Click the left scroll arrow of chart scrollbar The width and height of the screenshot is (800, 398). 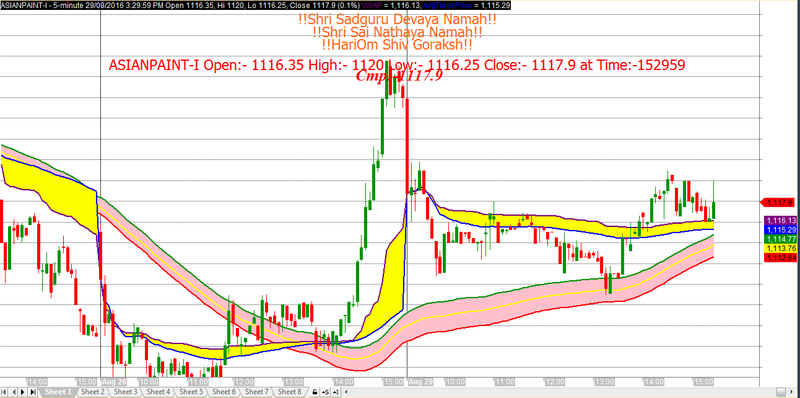pyautogui.click(x=346, y=392)
